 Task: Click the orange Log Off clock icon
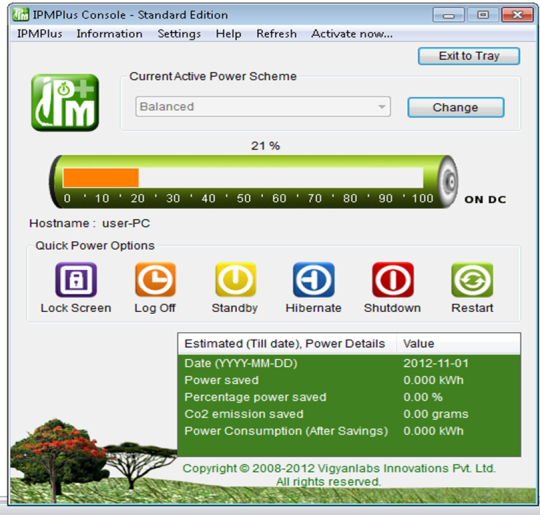pos(155,279)
